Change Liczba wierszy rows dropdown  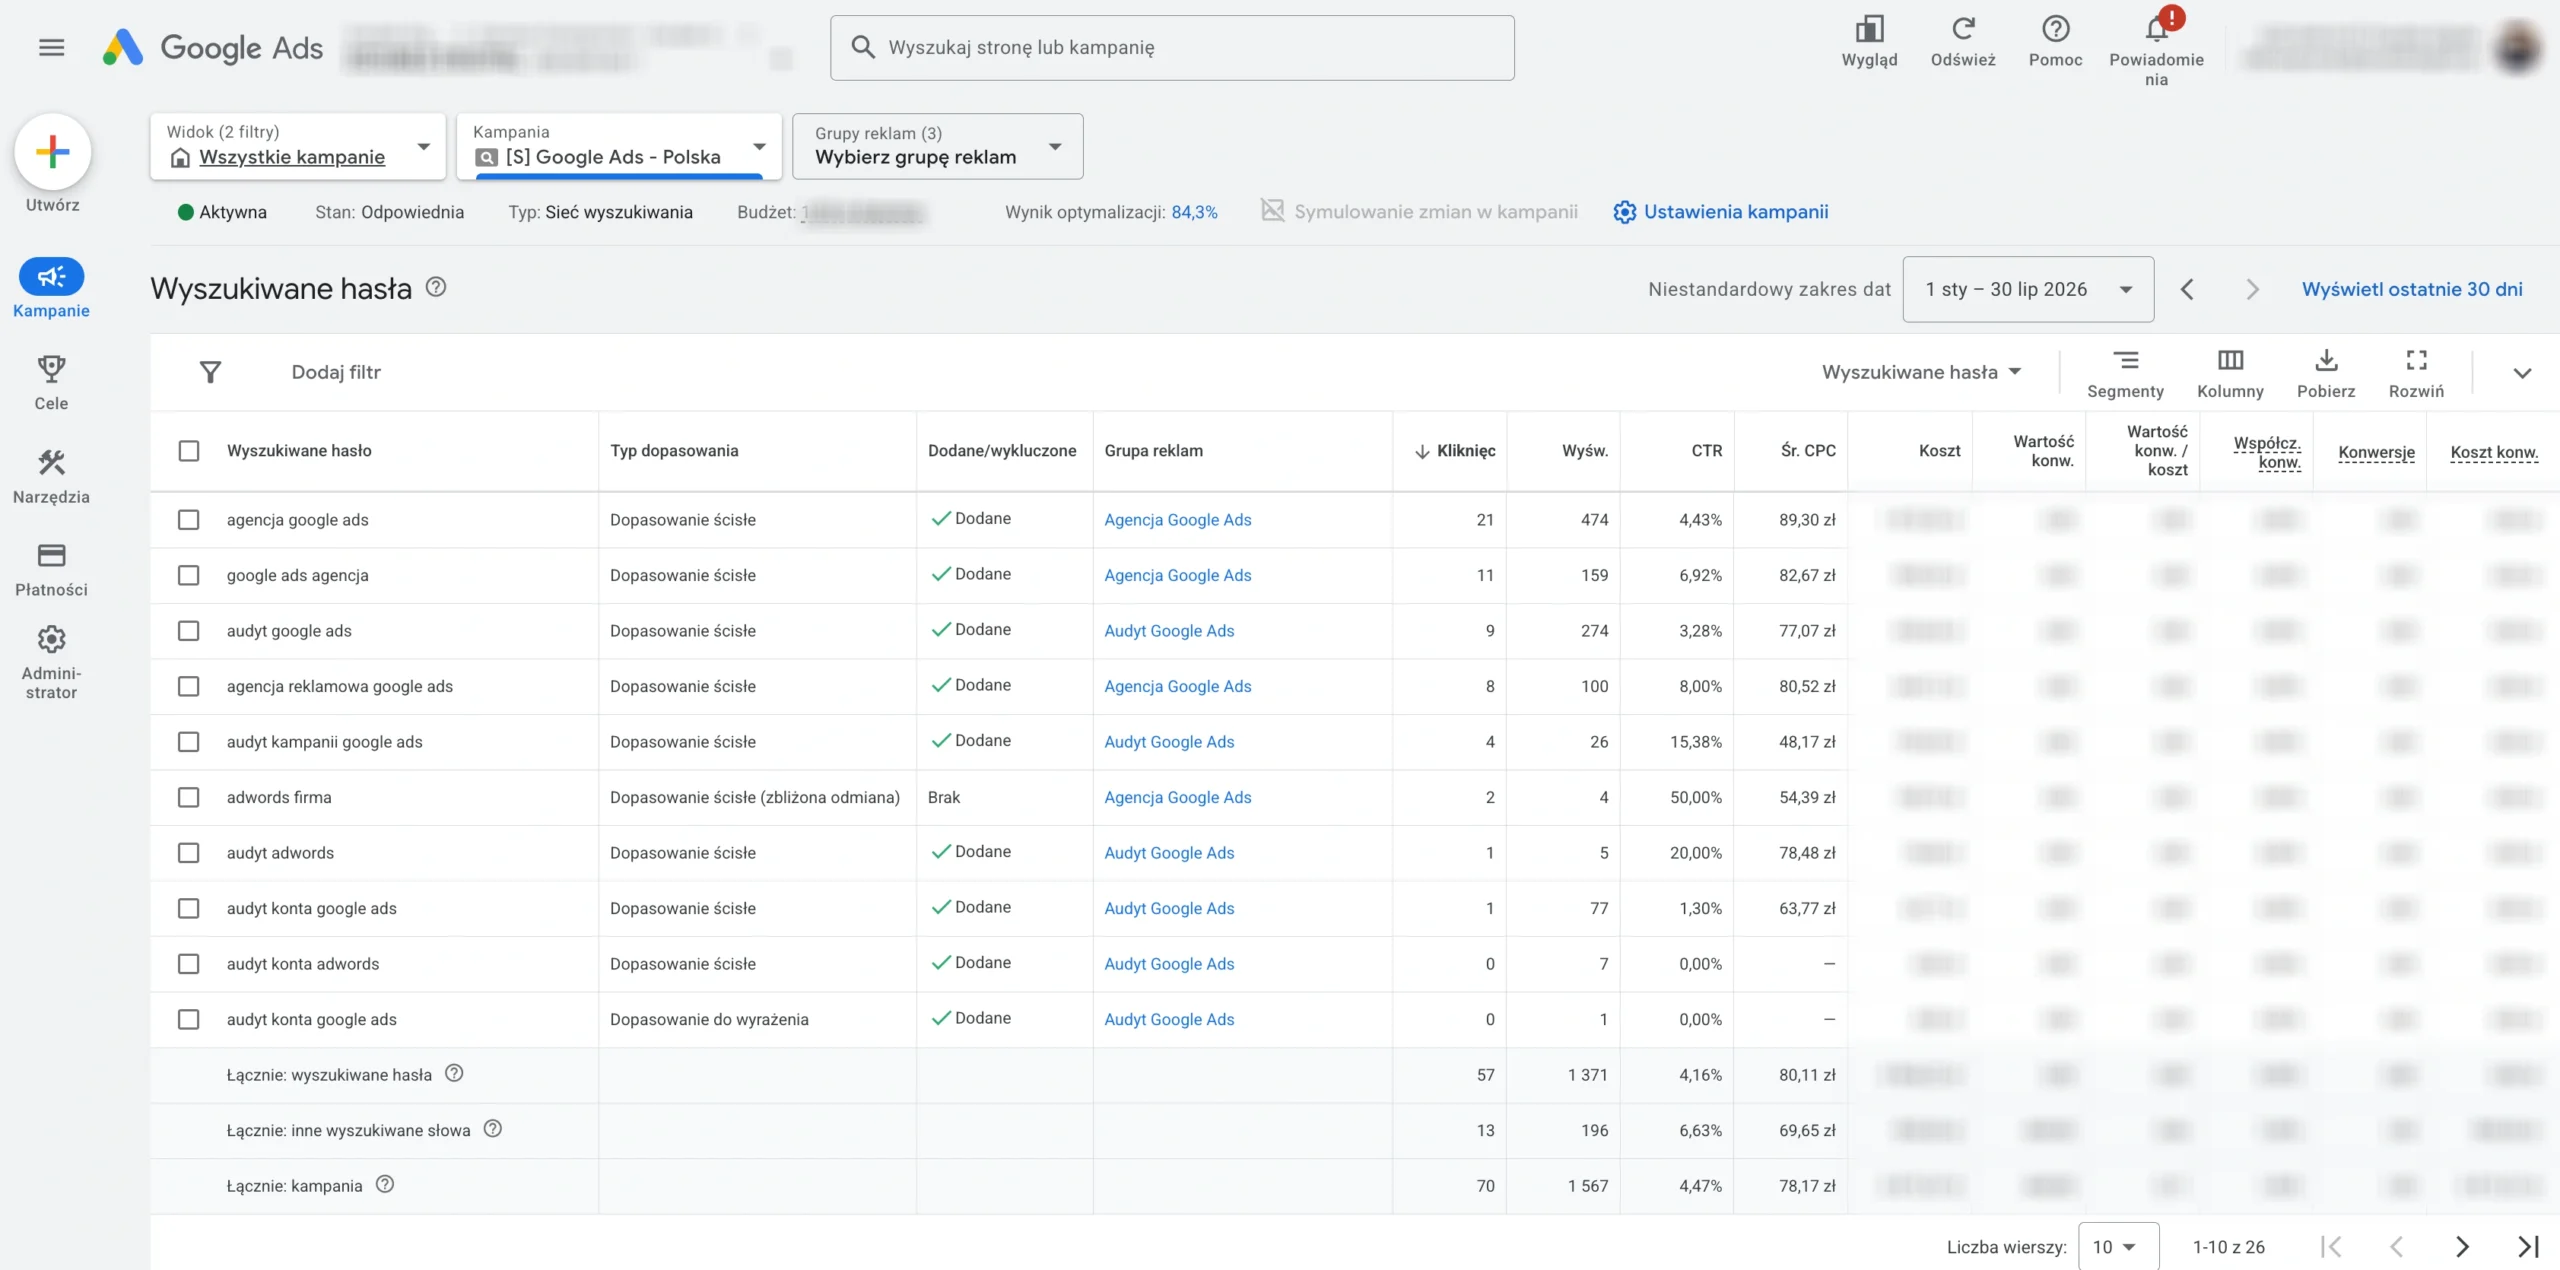pos(2118,1246)
